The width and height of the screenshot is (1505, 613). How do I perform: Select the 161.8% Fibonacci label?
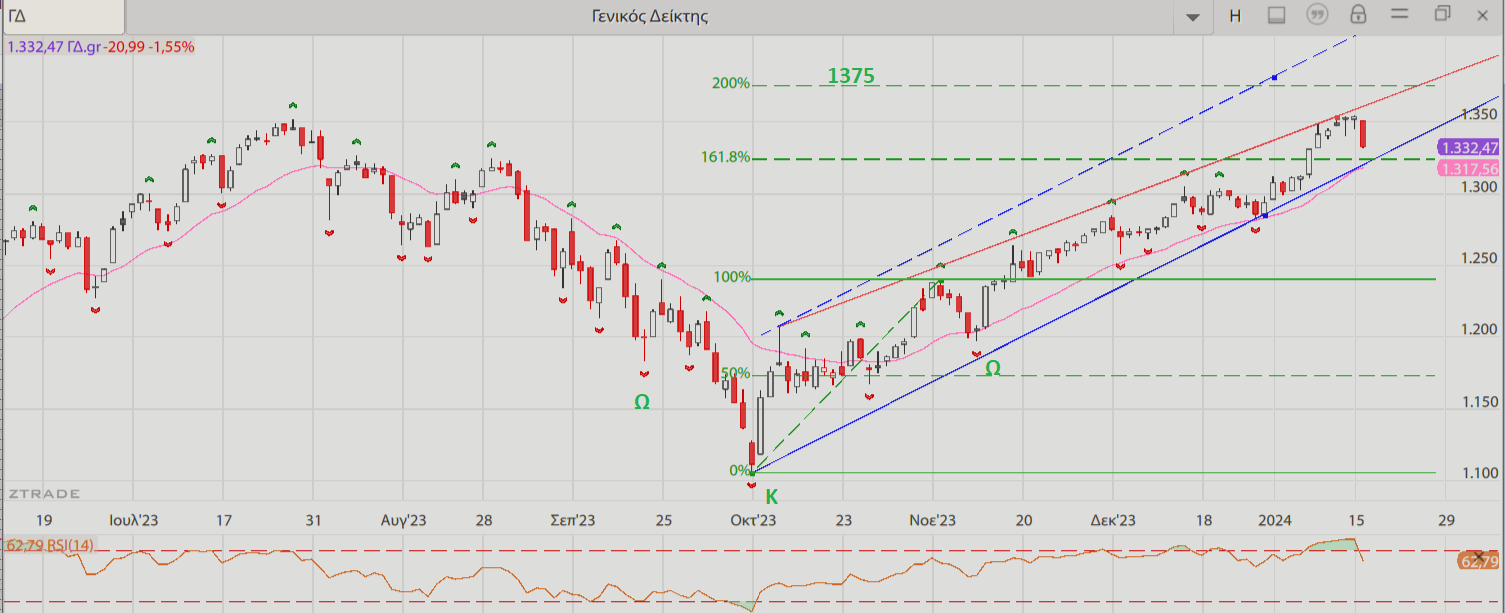725,157
